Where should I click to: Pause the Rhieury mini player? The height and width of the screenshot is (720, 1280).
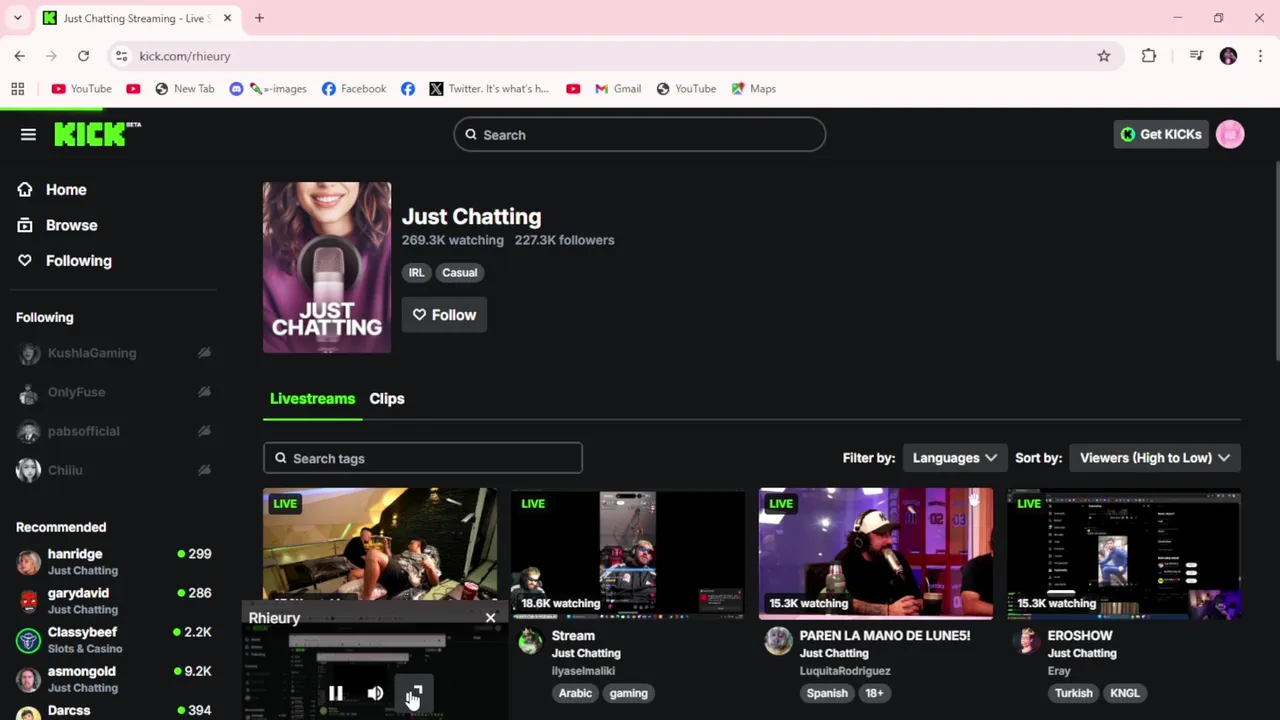tap(336, 693)
